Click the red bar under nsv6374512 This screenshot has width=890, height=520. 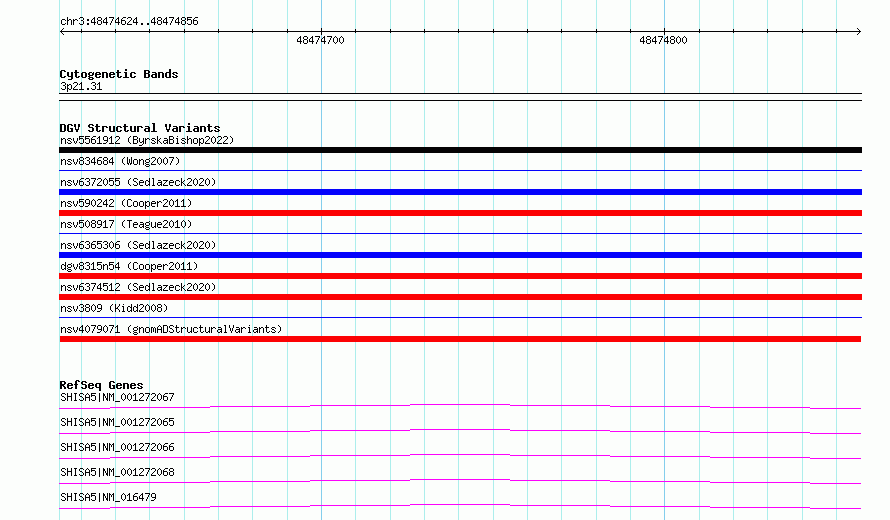[460, 297]
